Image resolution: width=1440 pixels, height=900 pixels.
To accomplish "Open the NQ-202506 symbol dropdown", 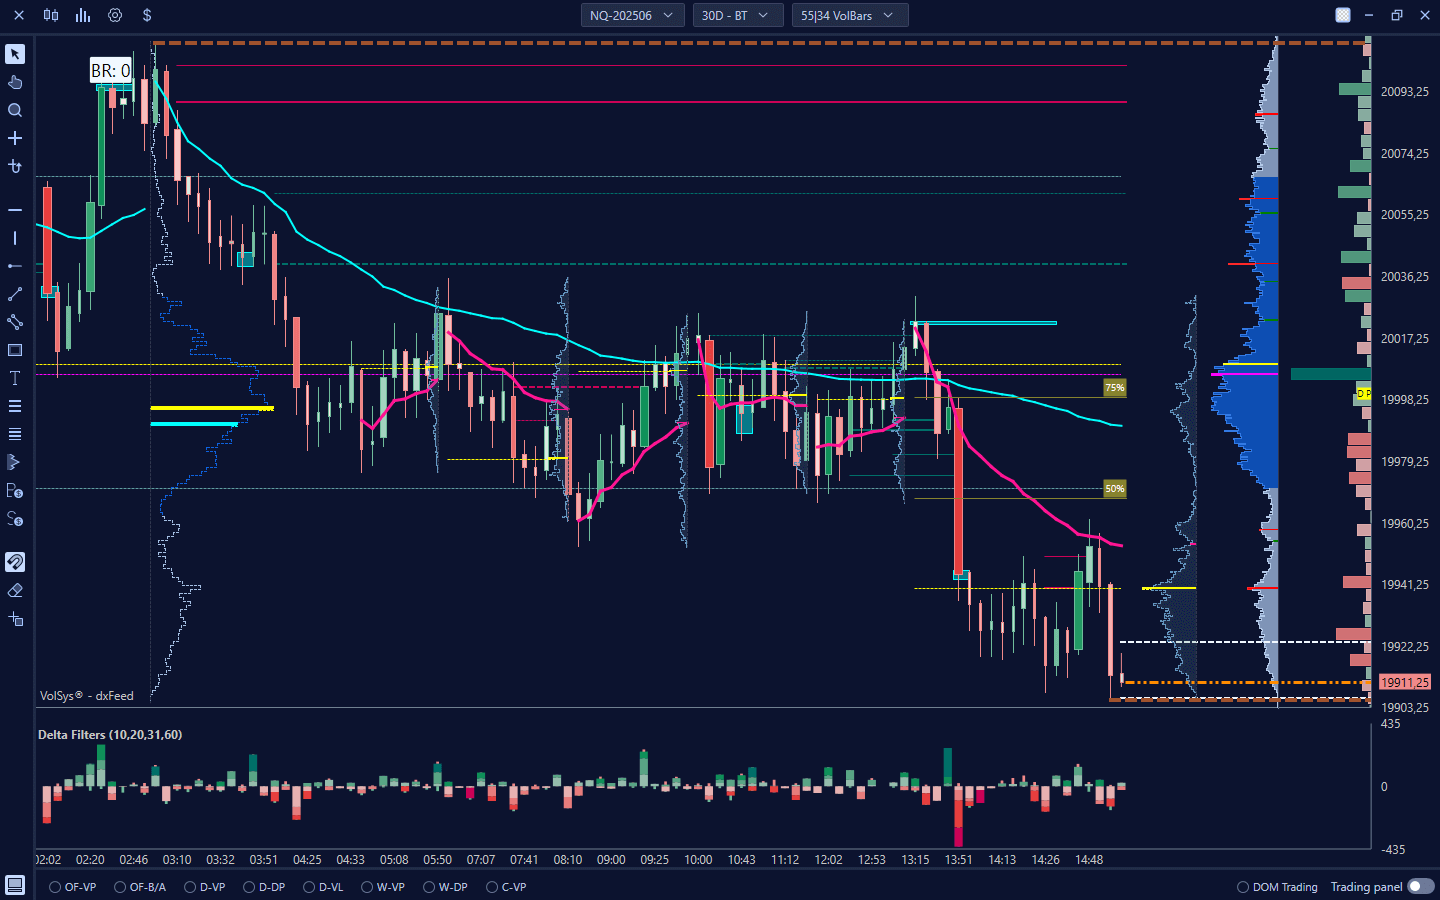I will point(632,15).
